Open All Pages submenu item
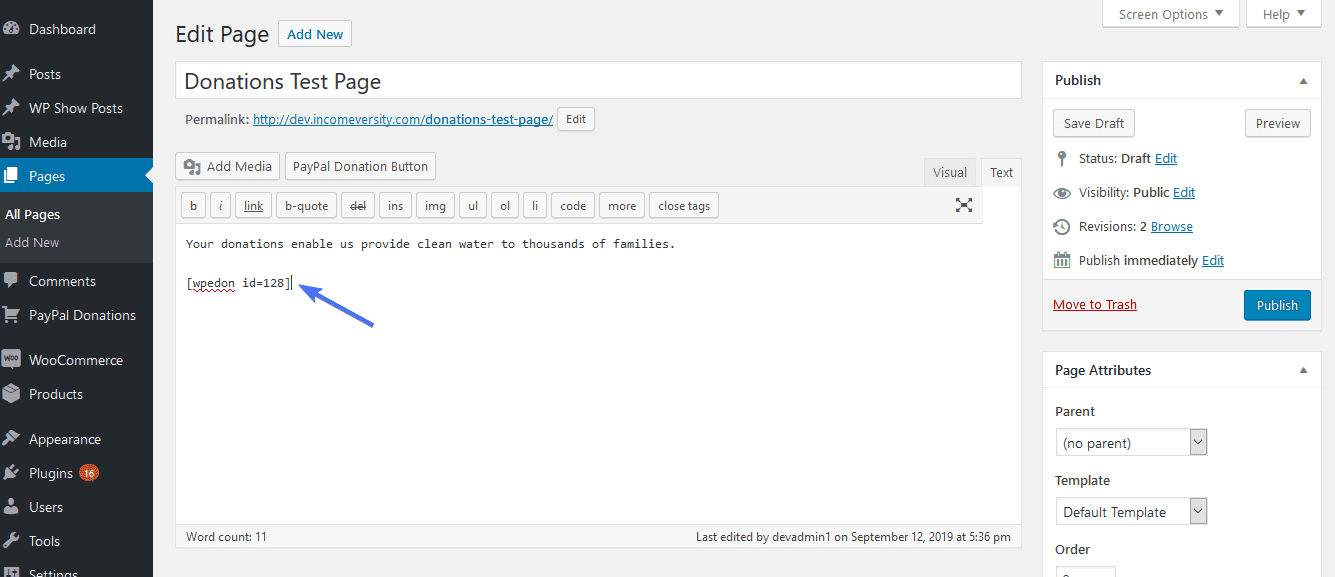This screenshot has height=577, width=1335. [33, 214]
